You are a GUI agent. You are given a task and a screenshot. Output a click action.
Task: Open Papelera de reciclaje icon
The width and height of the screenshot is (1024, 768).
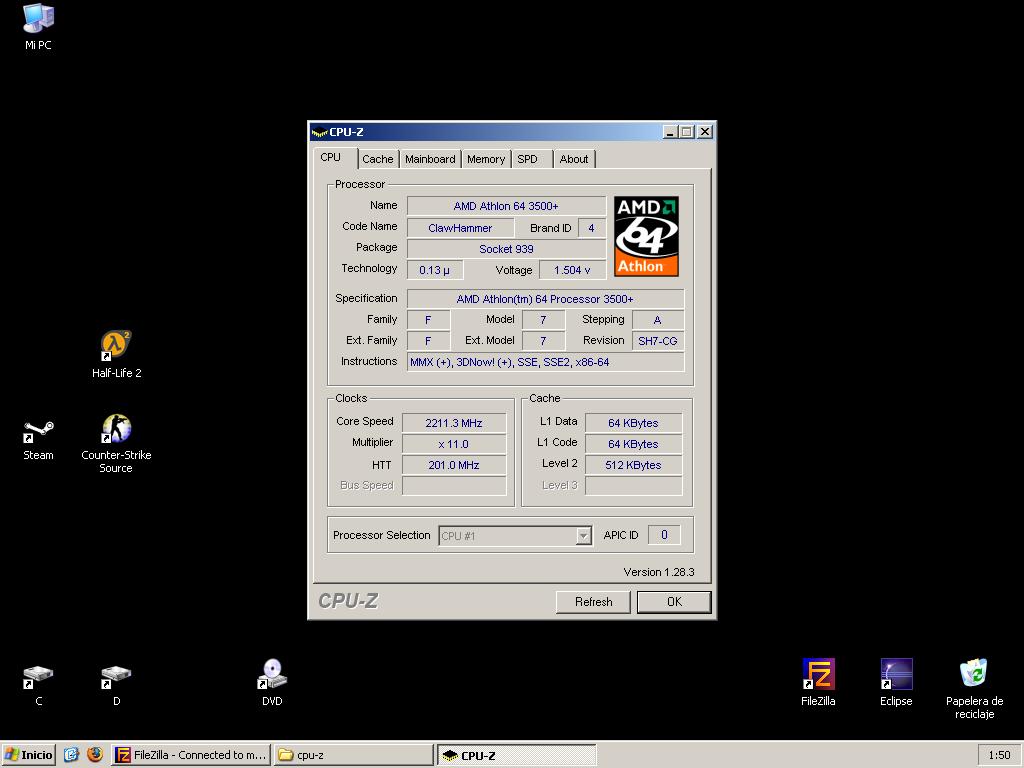coord(974,688)
